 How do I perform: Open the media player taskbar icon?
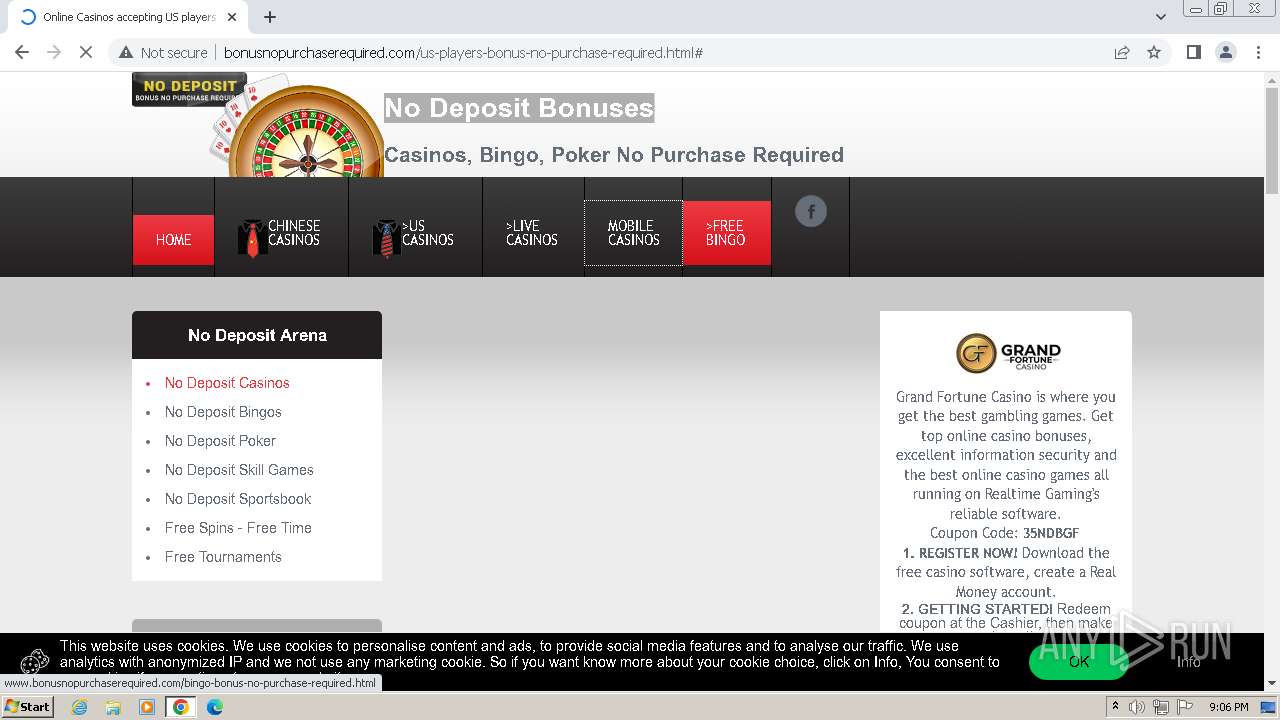147,707
